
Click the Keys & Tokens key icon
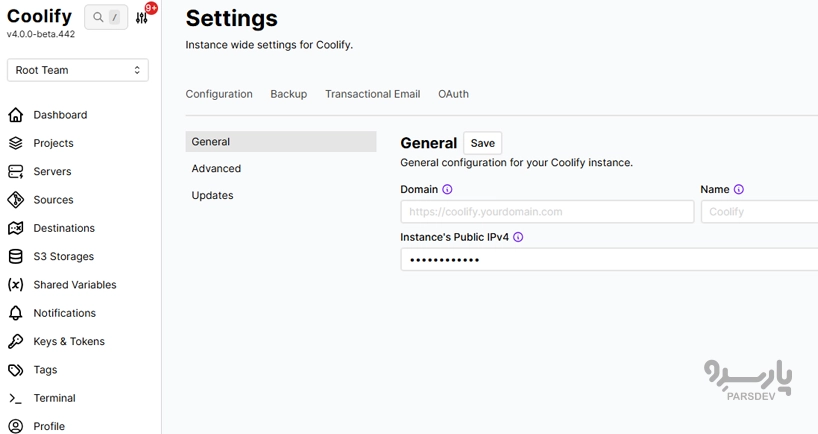[15, 342]
